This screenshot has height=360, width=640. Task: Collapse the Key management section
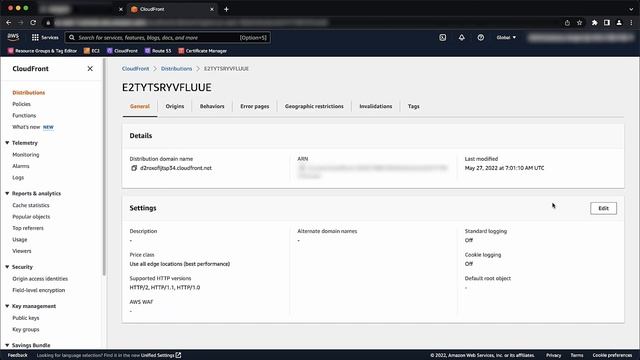(7, 306)
